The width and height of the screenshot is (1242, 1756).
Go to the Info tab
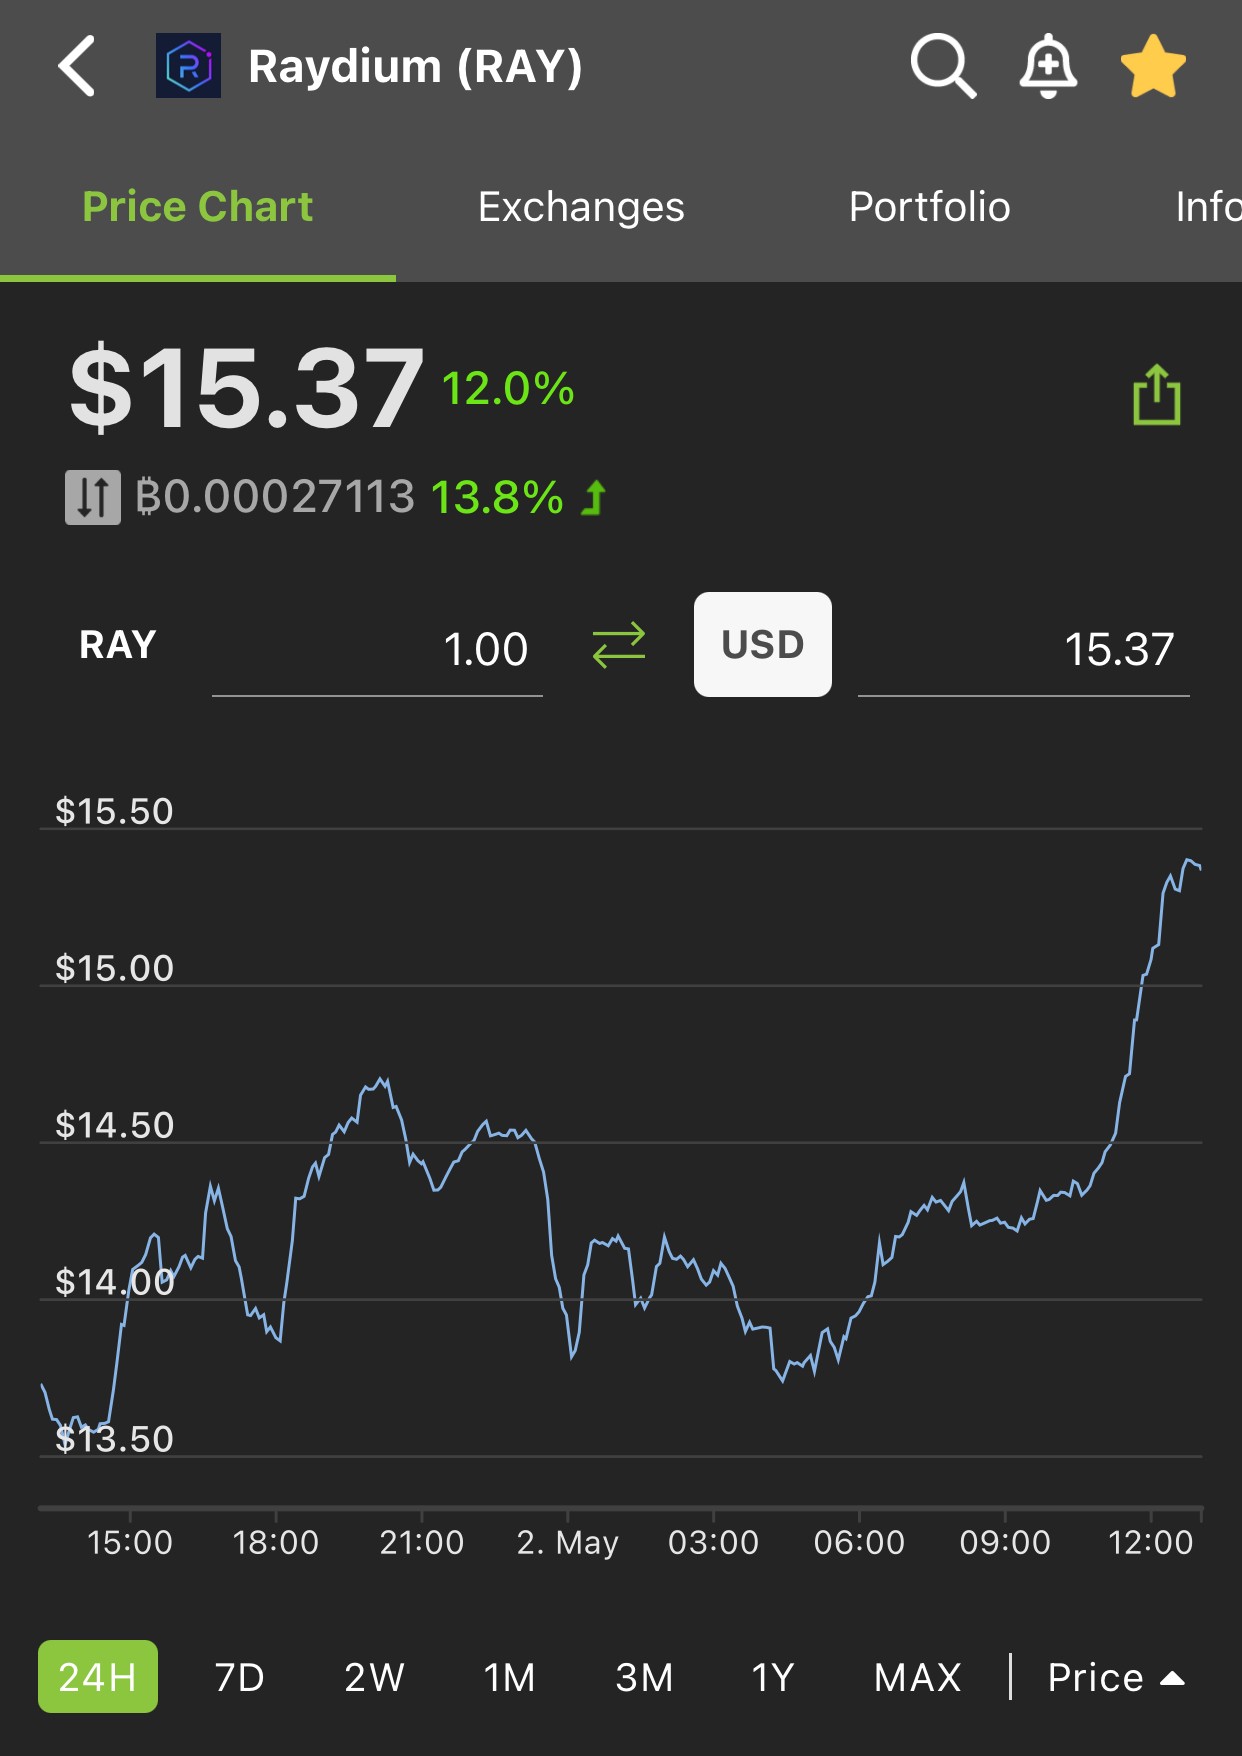1208,207
